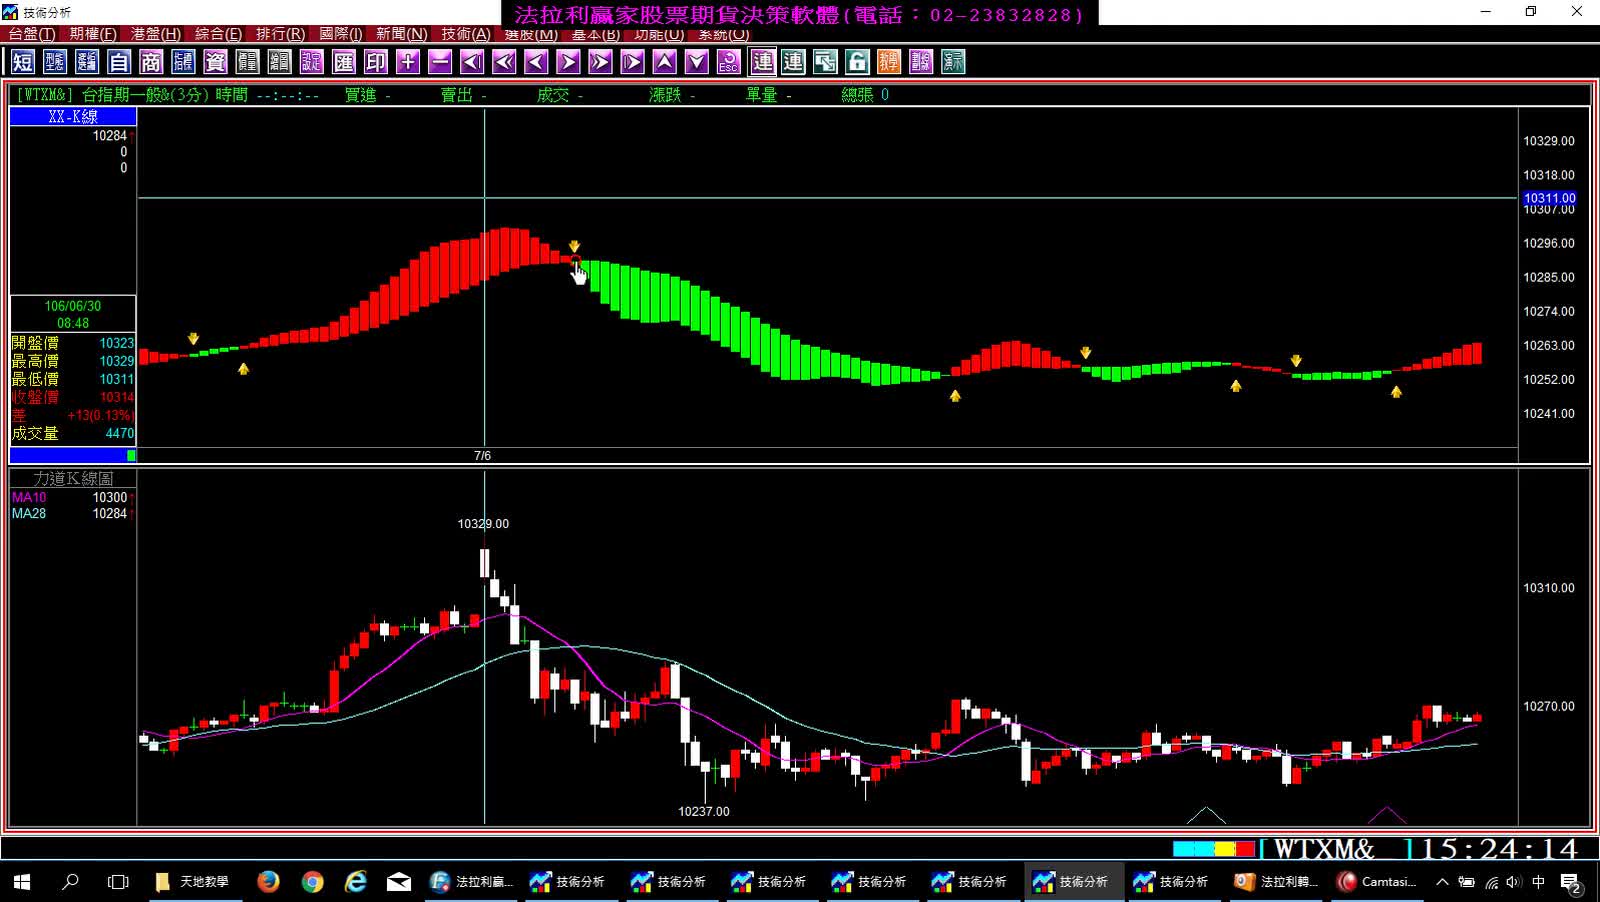Open the 期權(F) menu

[93, 34]
